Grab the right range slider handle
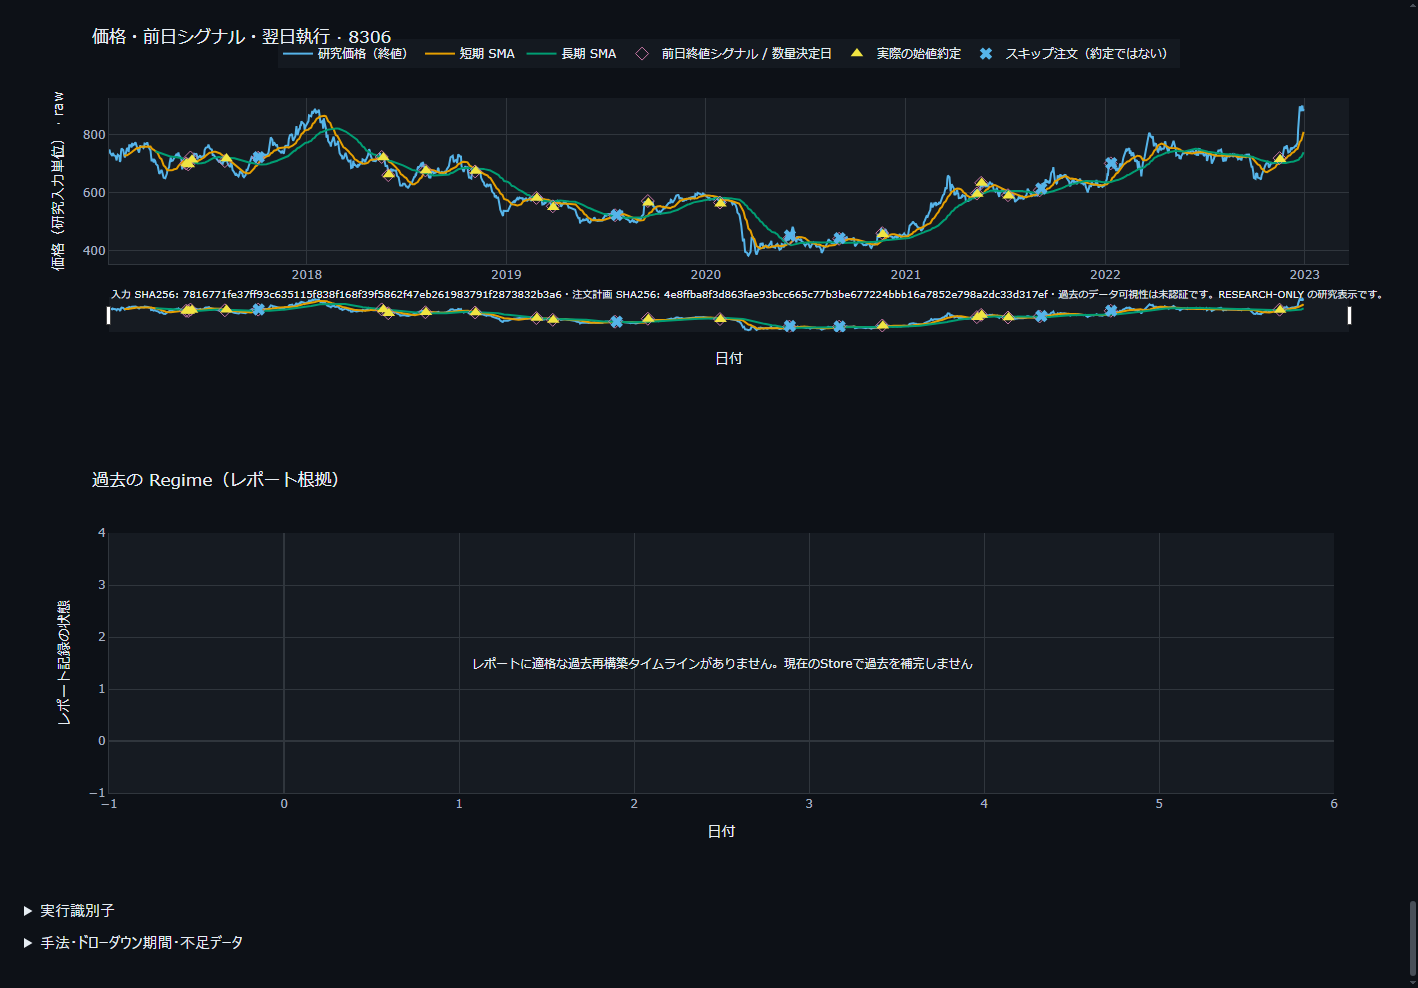Image resolution: width=1418 pixels, height=988 pixels. click(x=1349, y=316)
